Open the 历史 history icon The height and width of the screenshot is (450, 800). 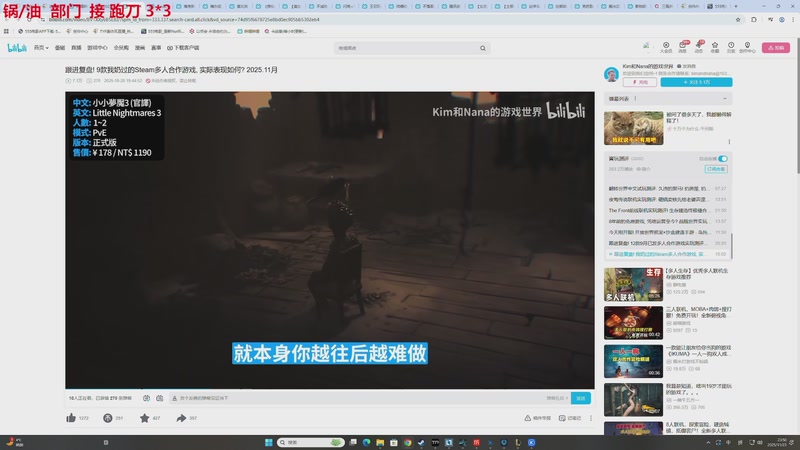click(731, 47)
